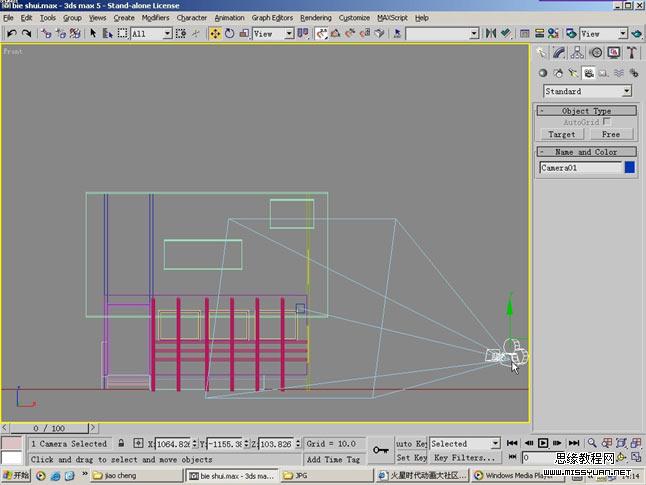Click the Use Pivot Point Center icon
Screen dimensions: 646x485
(x=303, y=33)
